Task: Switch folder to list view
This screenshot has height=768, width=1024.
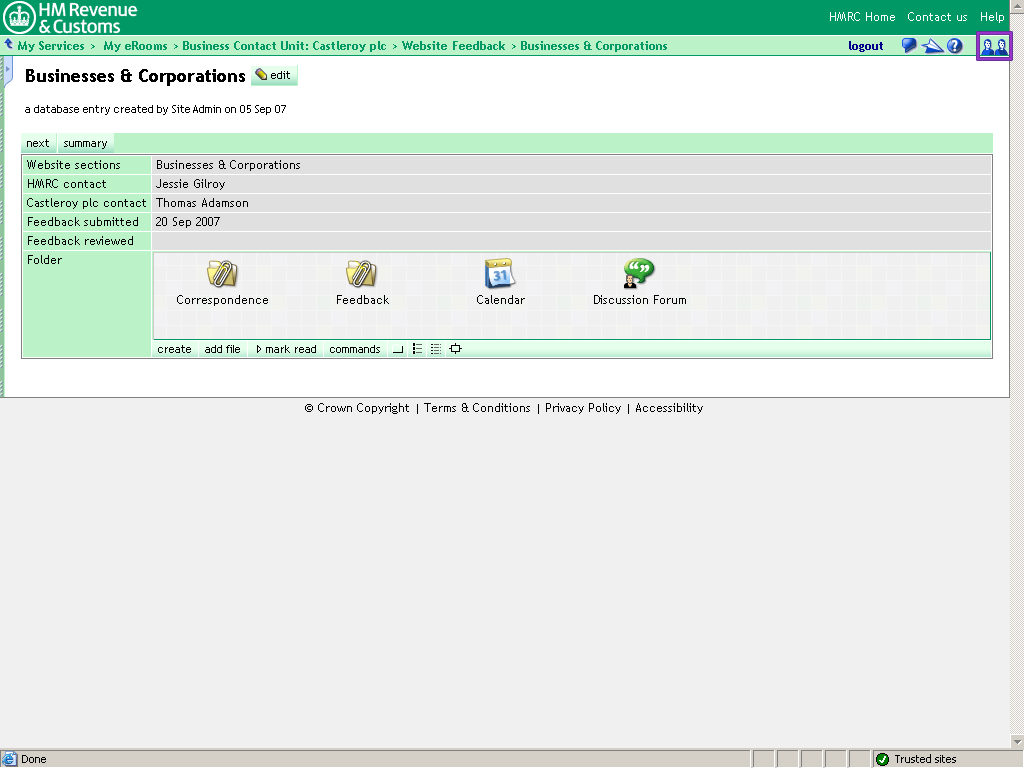Action: tap(418, 349)
